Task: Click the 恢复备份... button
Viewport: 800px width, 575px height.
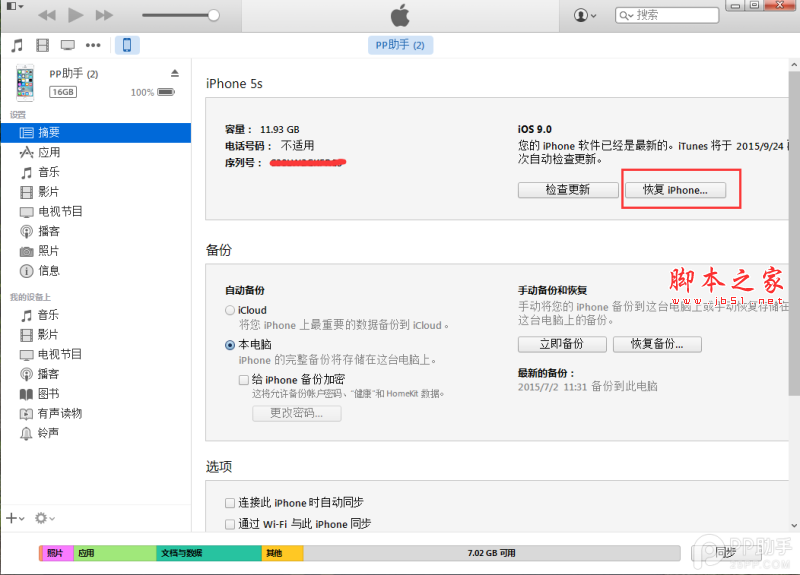Action: point(657,344)
